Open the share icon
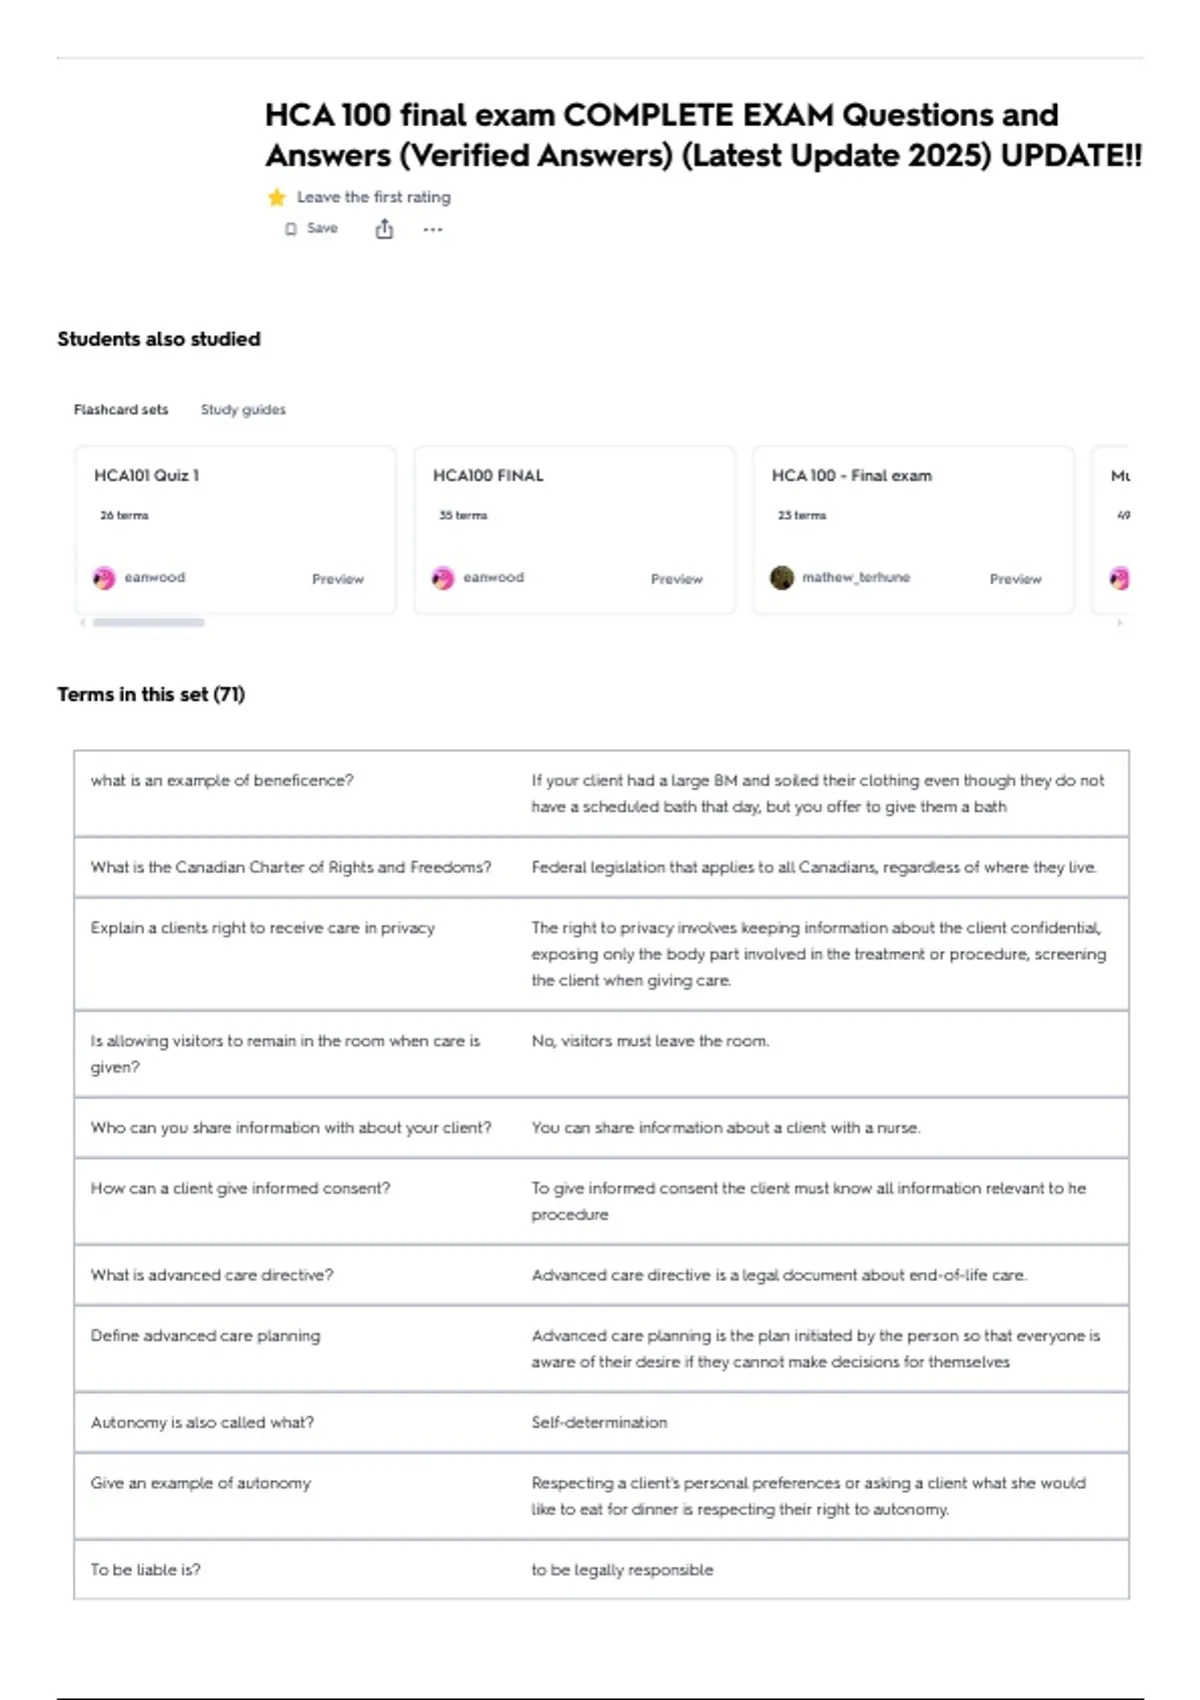This screenshot has height=1700, width=1200. (384, 229)
